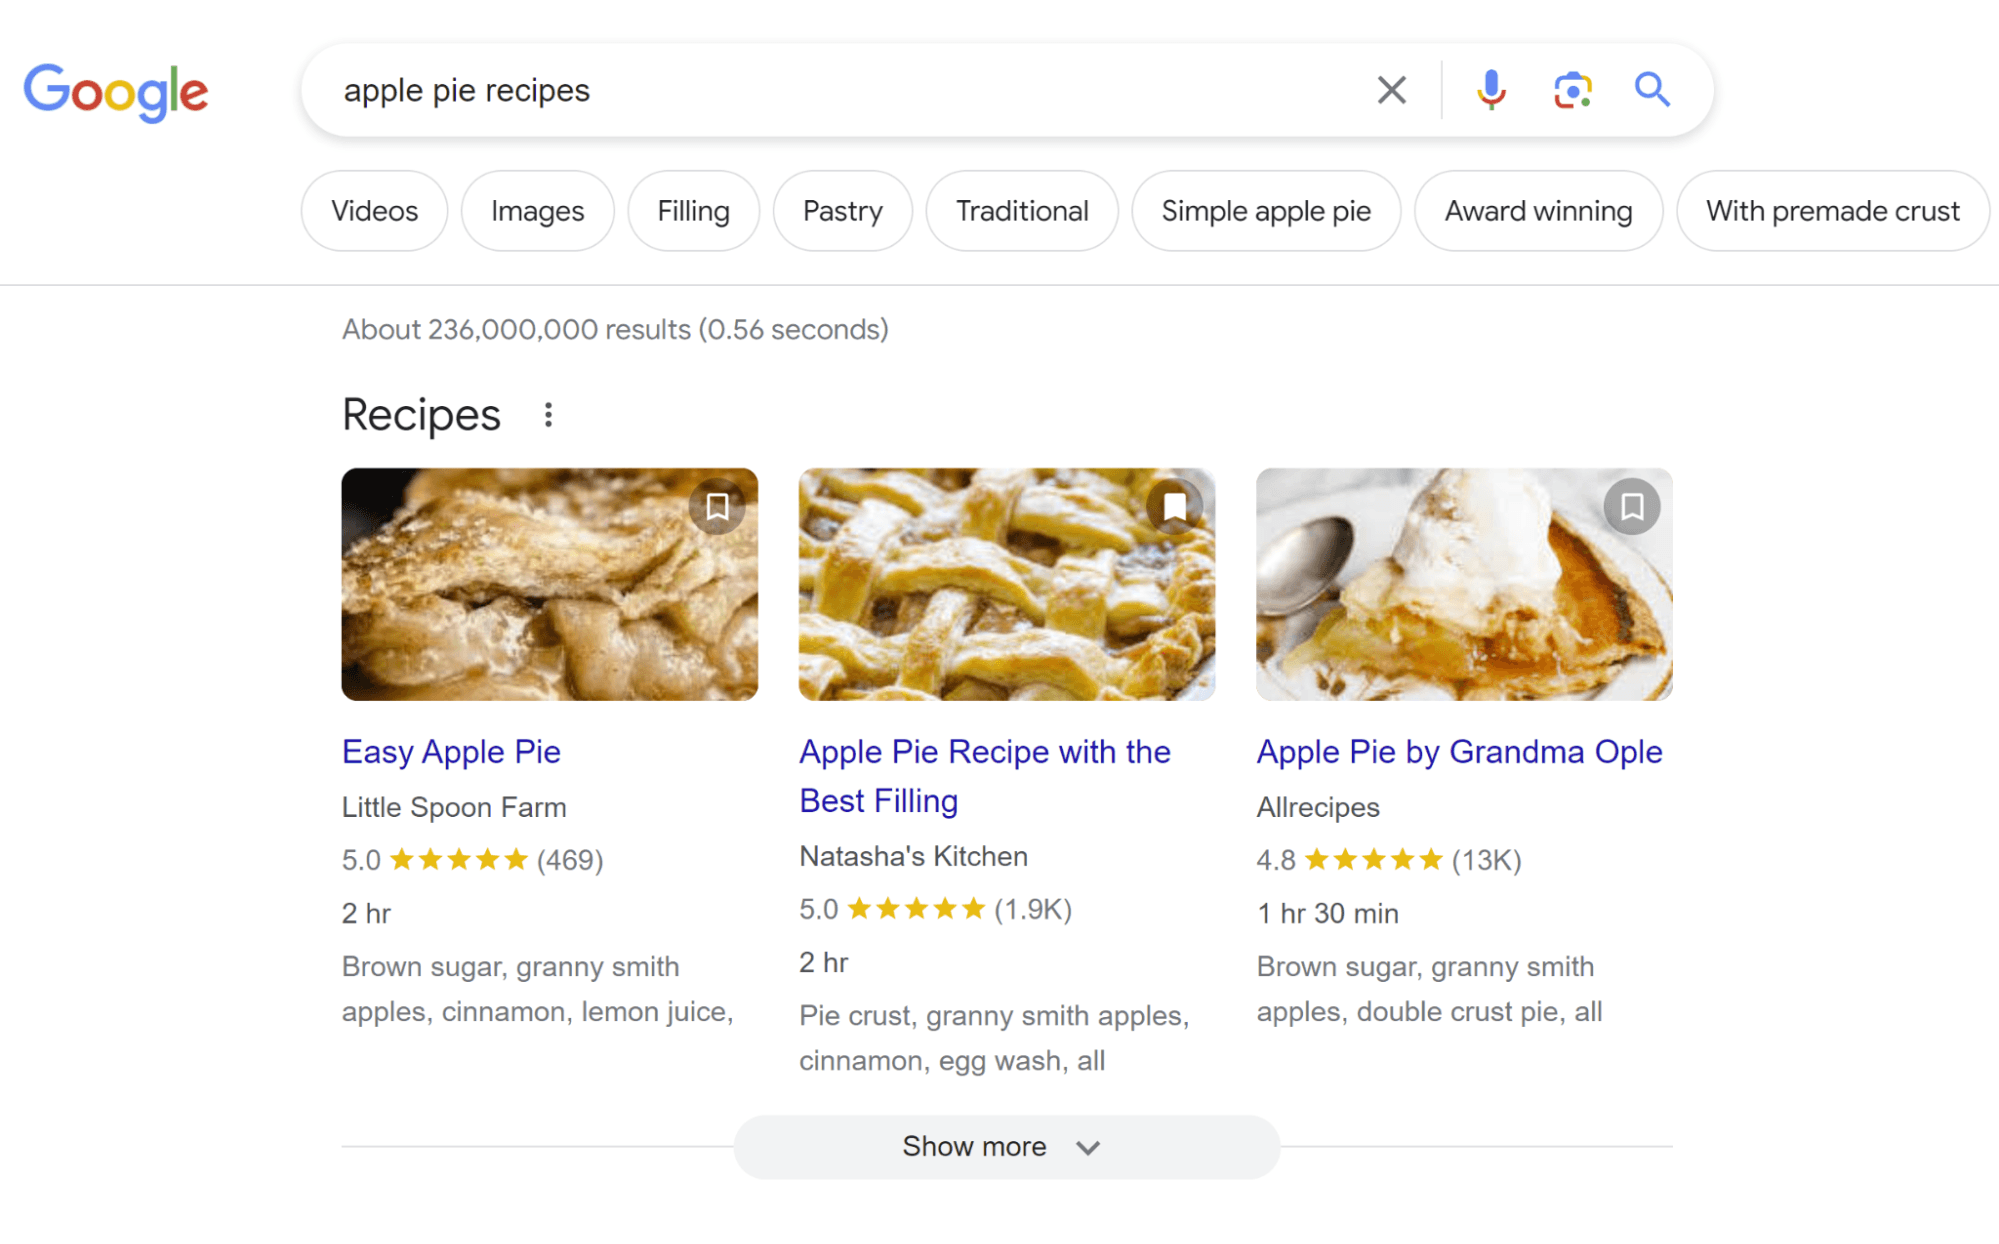Bookmark Apple Pie by Grandma Ople
This screenshot has height=1244, width=1999.
(x=1631, y=507)
